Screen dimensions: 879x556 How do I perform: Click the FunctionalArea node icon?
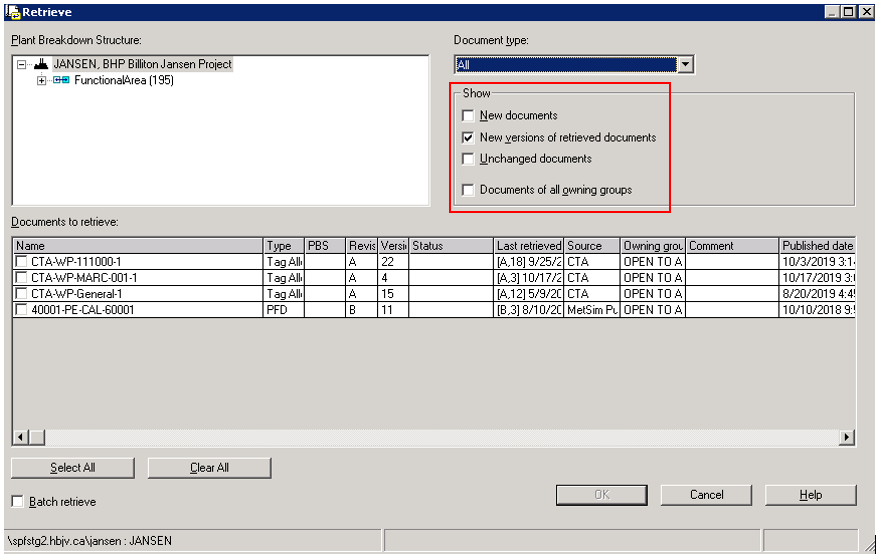(x=61, y=80)
